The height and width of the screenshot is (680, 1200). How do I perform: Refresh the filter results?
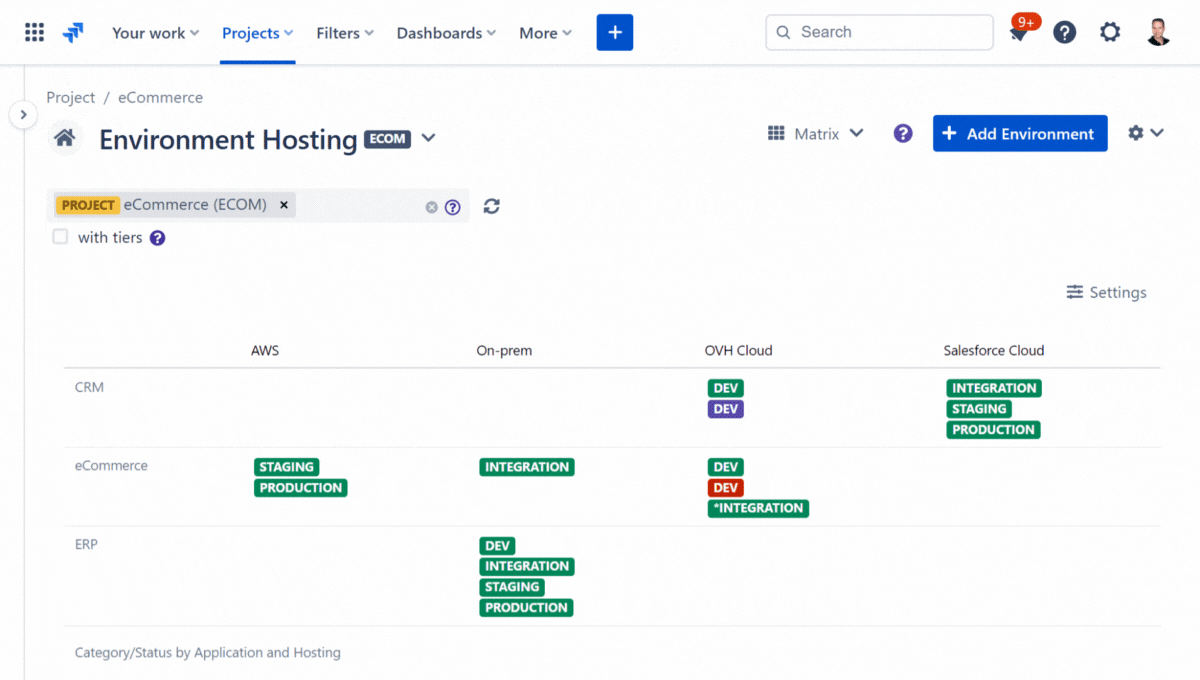pyautogui.click(x=491, y=206)
